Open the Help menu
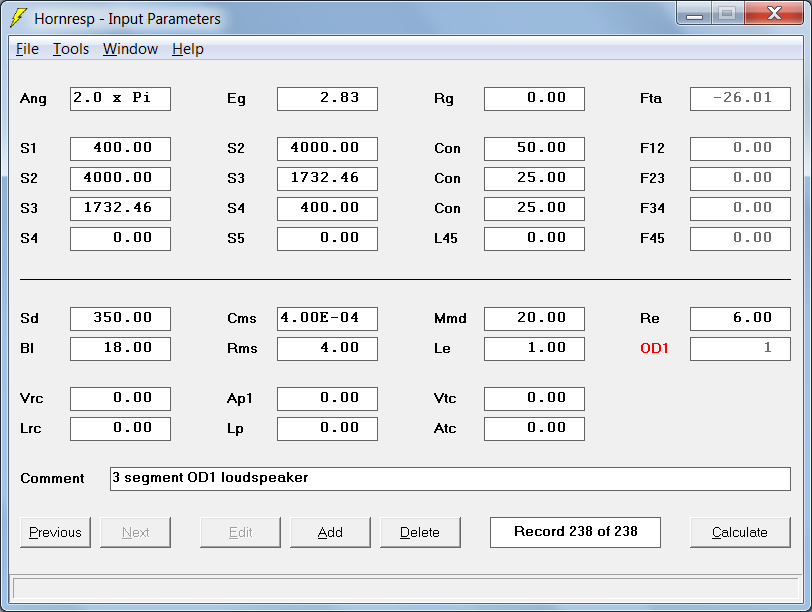Screen dimensions: 812x612 click(x=188, y=49)
